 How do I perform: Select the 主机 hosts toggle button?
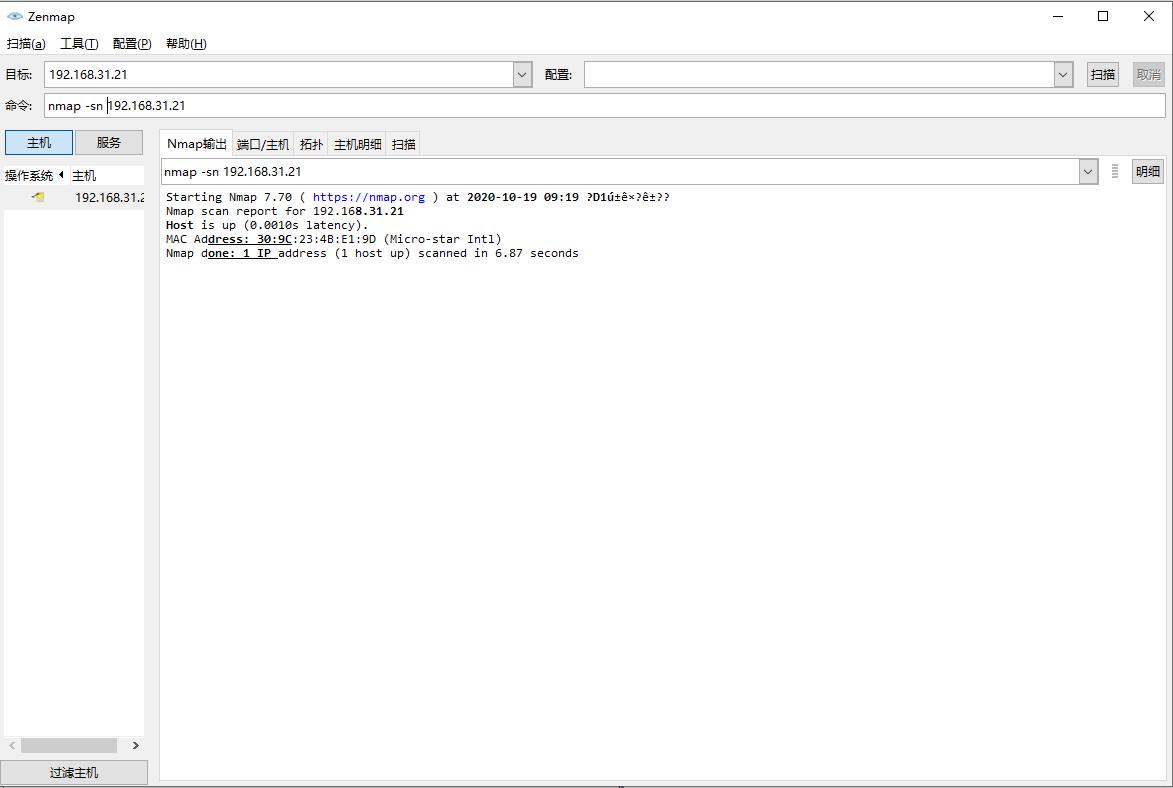click(39, 142)
